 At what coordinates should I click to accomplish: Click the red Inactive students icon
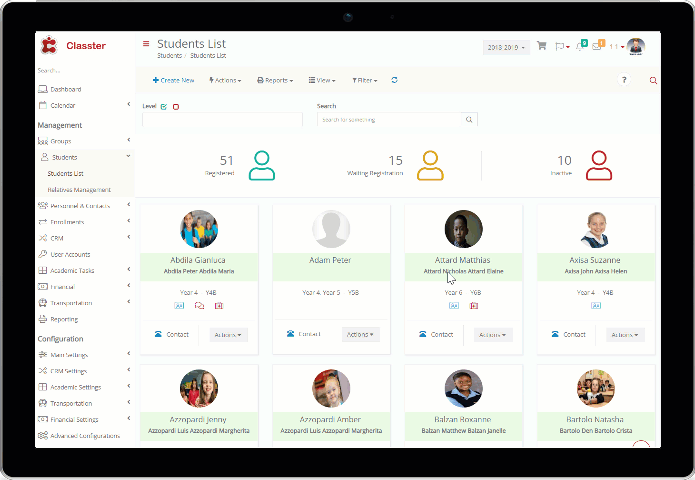click(x=599, y=165)
